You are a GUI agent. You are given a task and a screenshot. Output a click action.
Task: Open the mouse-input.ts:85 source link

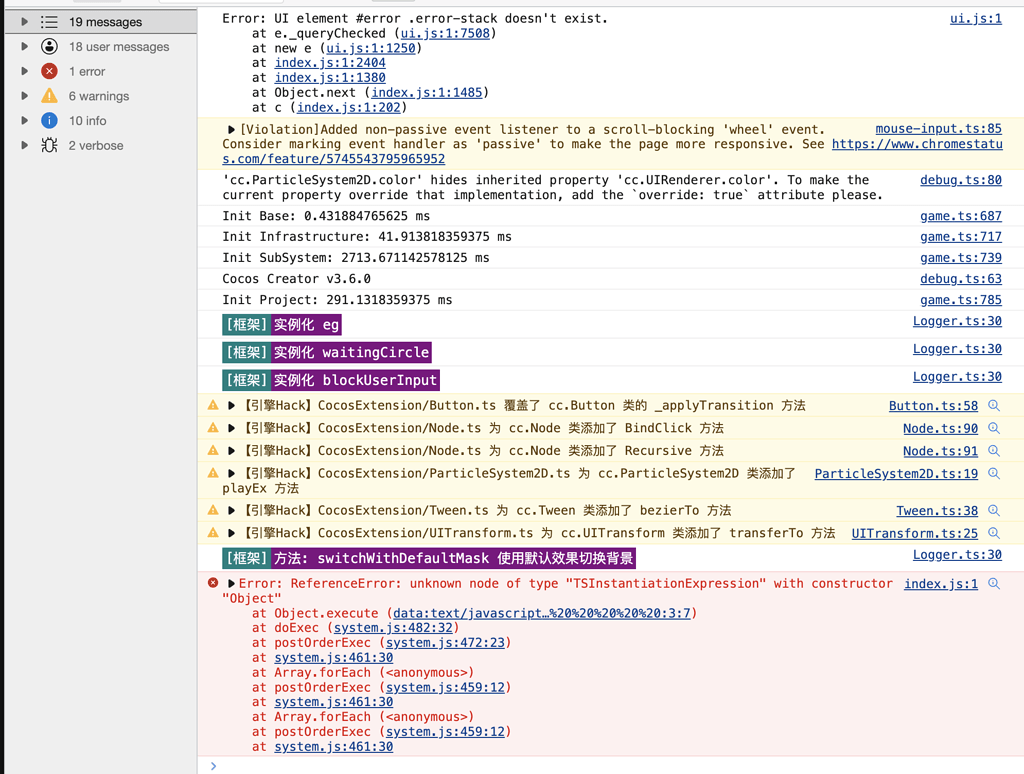click(x=938, y=129)
